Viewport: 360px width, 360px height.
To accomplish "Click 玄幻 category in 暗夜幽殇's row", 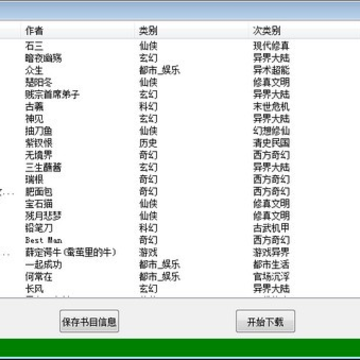I will (x=148, y=58).
